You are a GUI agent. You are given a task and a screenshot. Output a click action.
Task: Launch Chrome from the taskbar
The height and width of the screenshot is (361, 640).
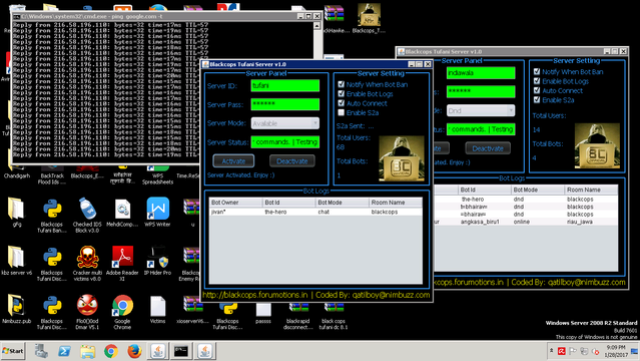[x=111, y=351]
